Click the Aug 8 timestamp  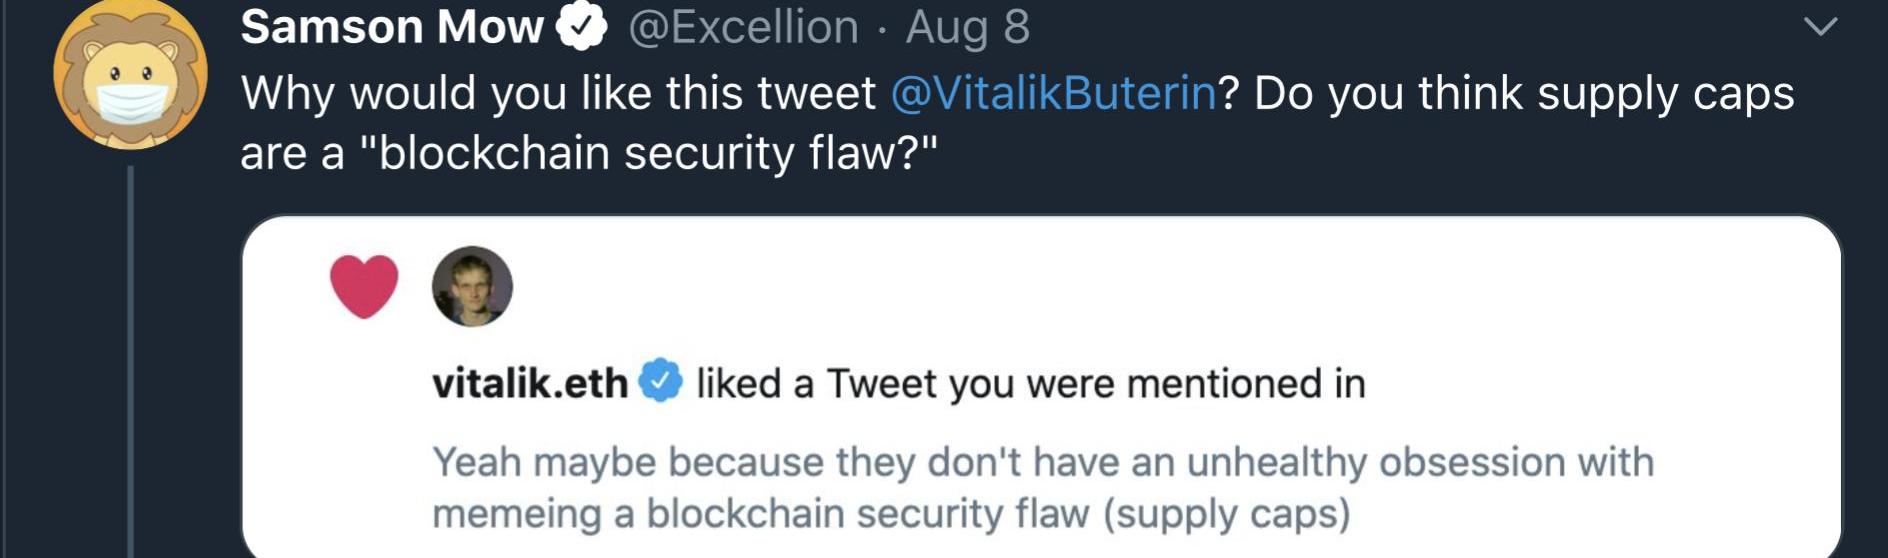pyautogui.click(x=967, y=27)
